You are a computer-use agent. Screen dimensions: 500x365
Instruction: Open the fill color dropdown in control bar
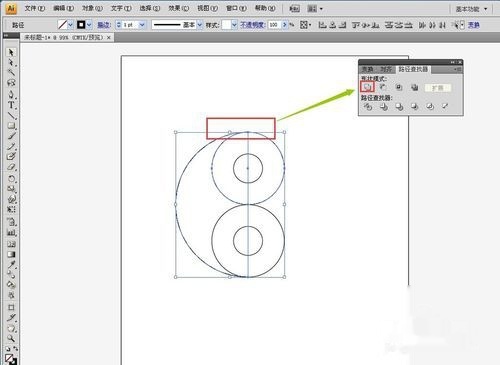click(70, 25)
